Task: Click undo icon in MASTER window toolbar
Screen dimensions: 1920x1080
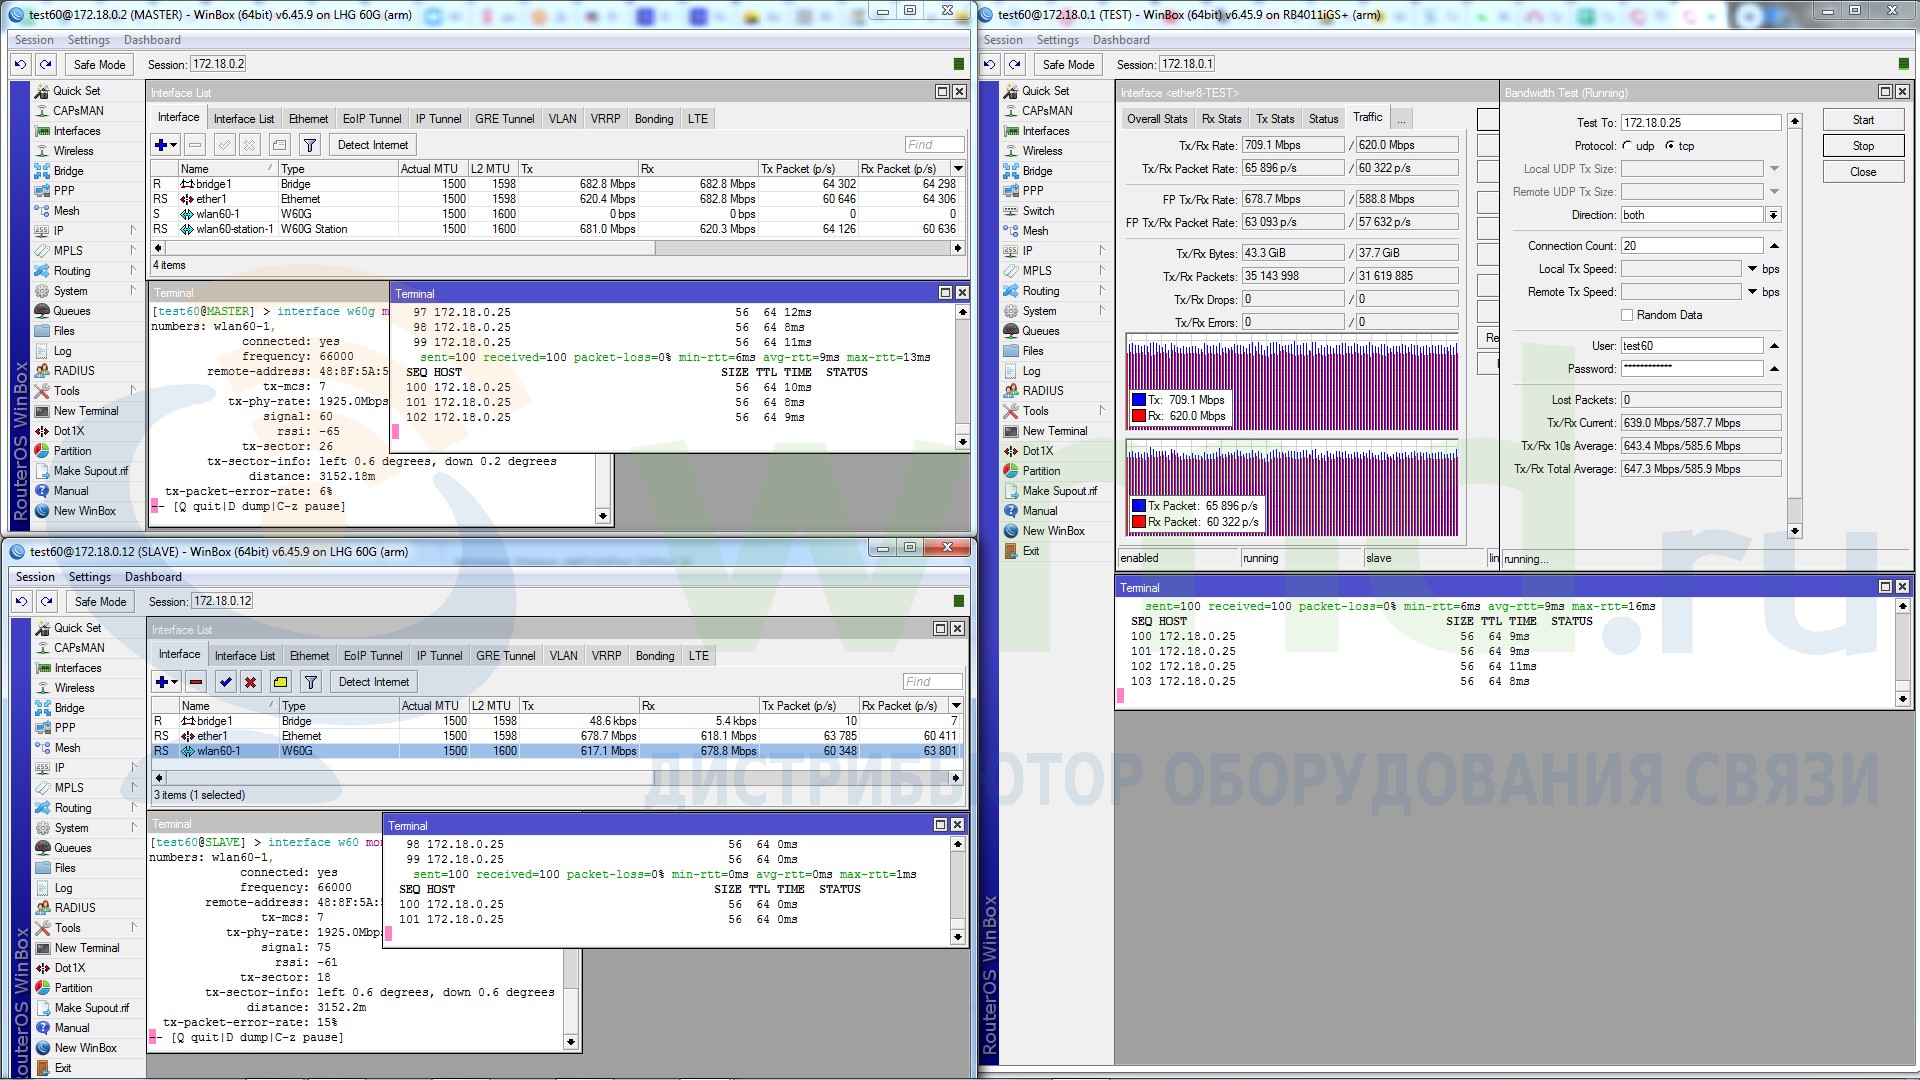Action: pyautogui.click(x=21, y=64)
